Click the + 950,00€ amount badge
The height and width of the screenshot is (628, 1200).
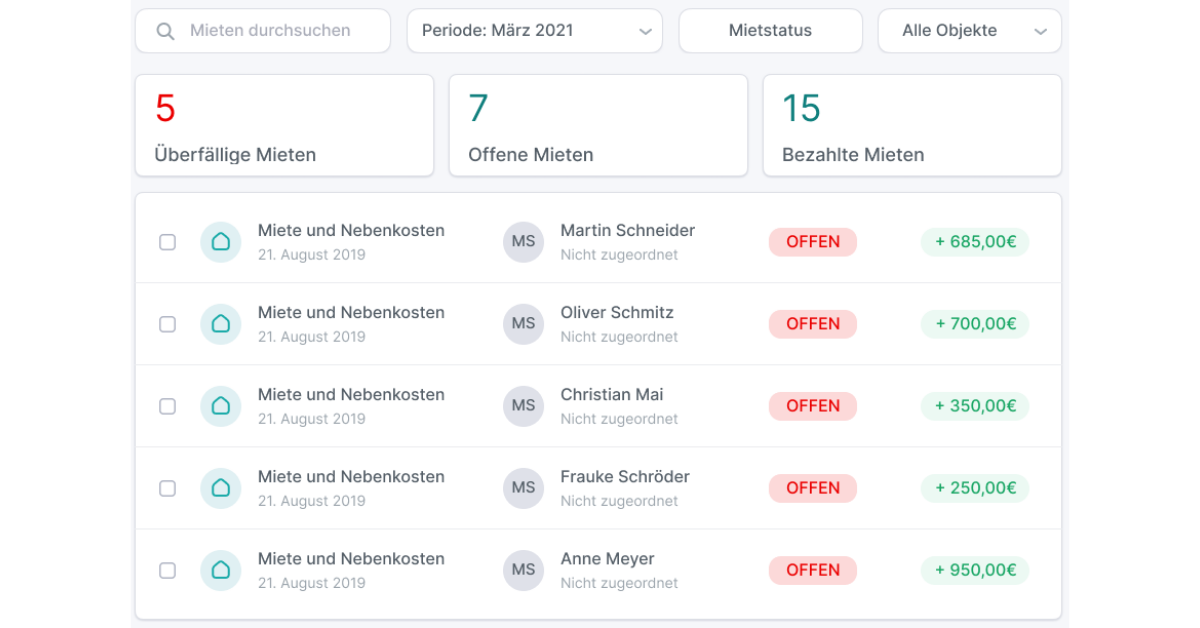975,570
